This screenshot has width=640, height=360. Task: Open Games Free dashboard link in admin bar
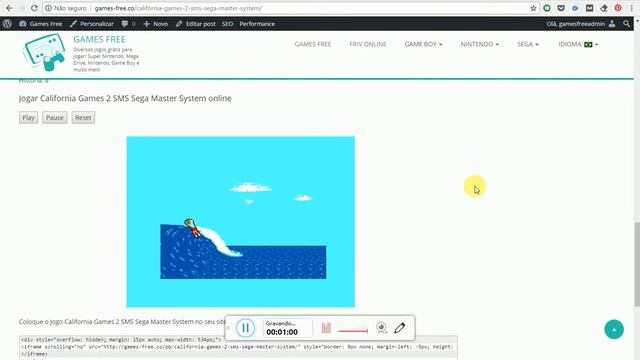[41, 24]
